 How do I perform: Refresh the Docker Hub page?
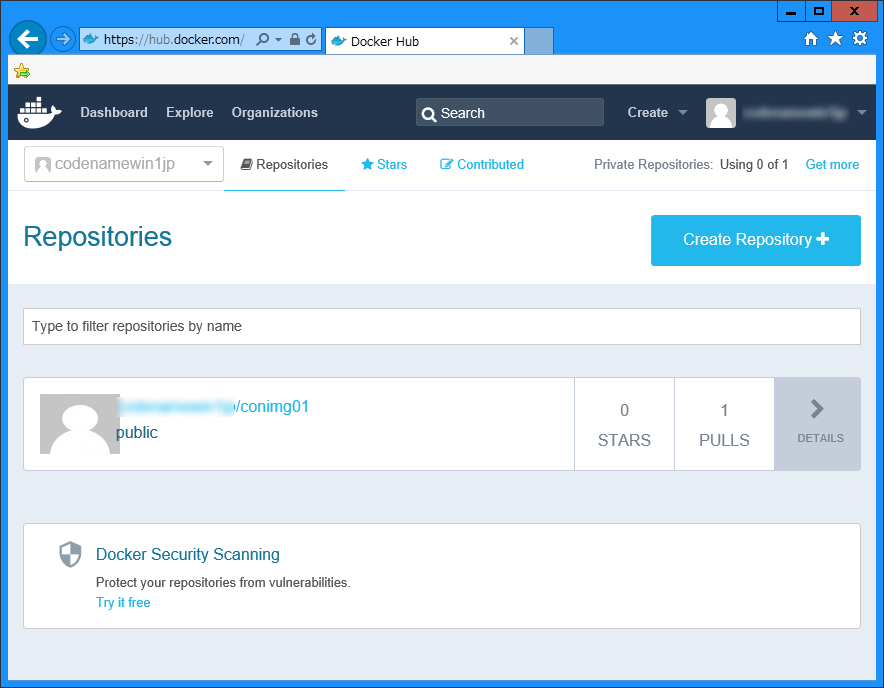(311, 39)
